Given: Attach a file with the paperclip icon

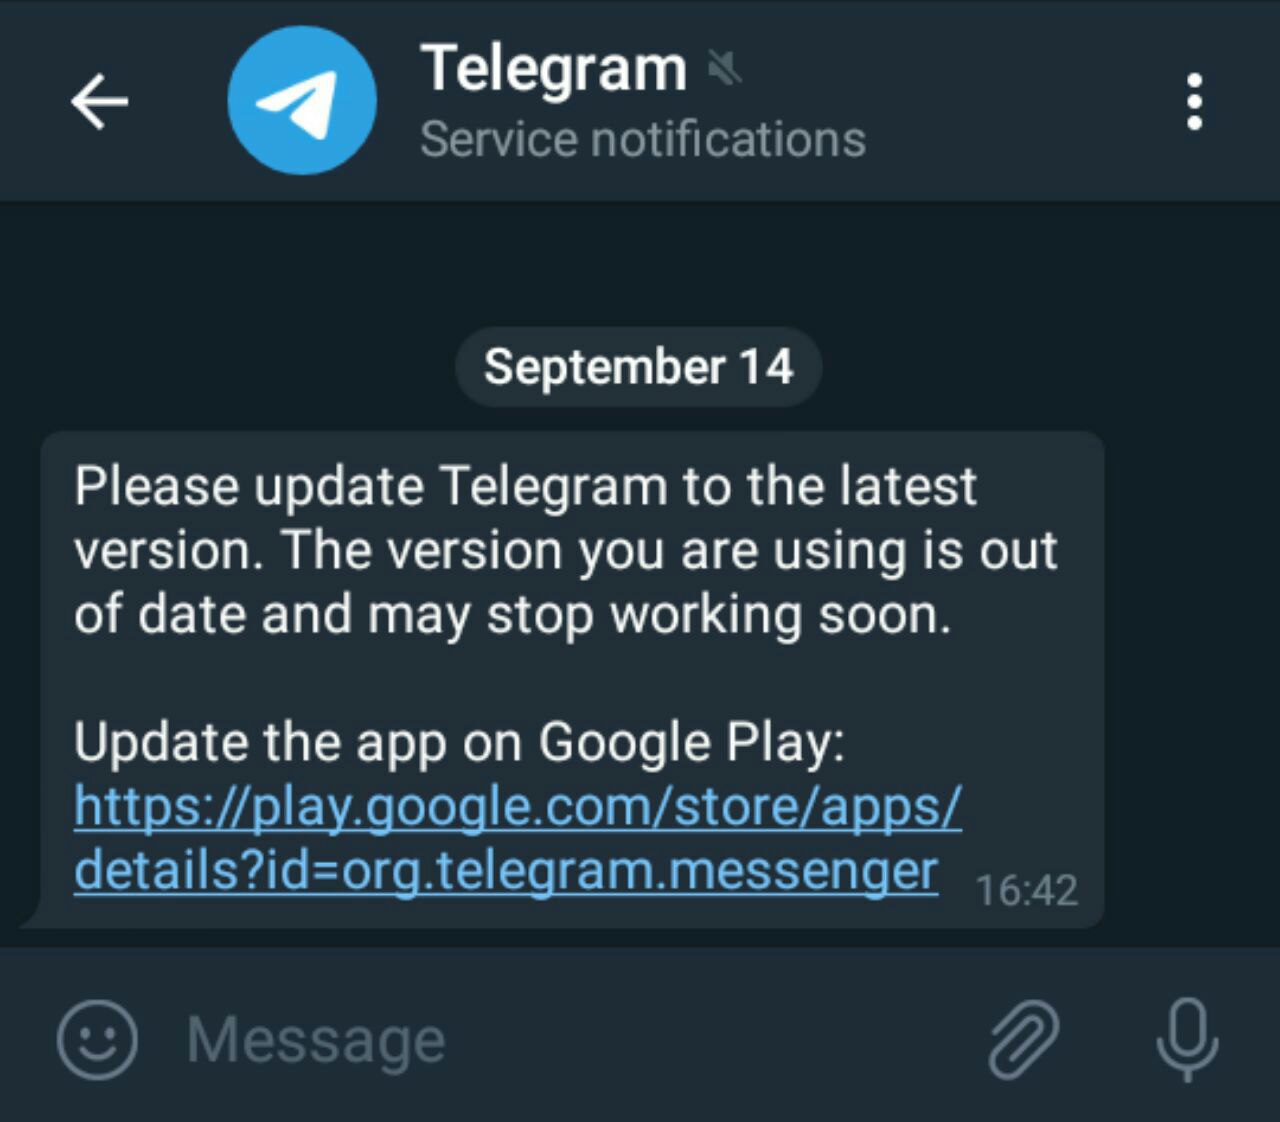Looking at the screenshot, I should pos(1023,1040).
